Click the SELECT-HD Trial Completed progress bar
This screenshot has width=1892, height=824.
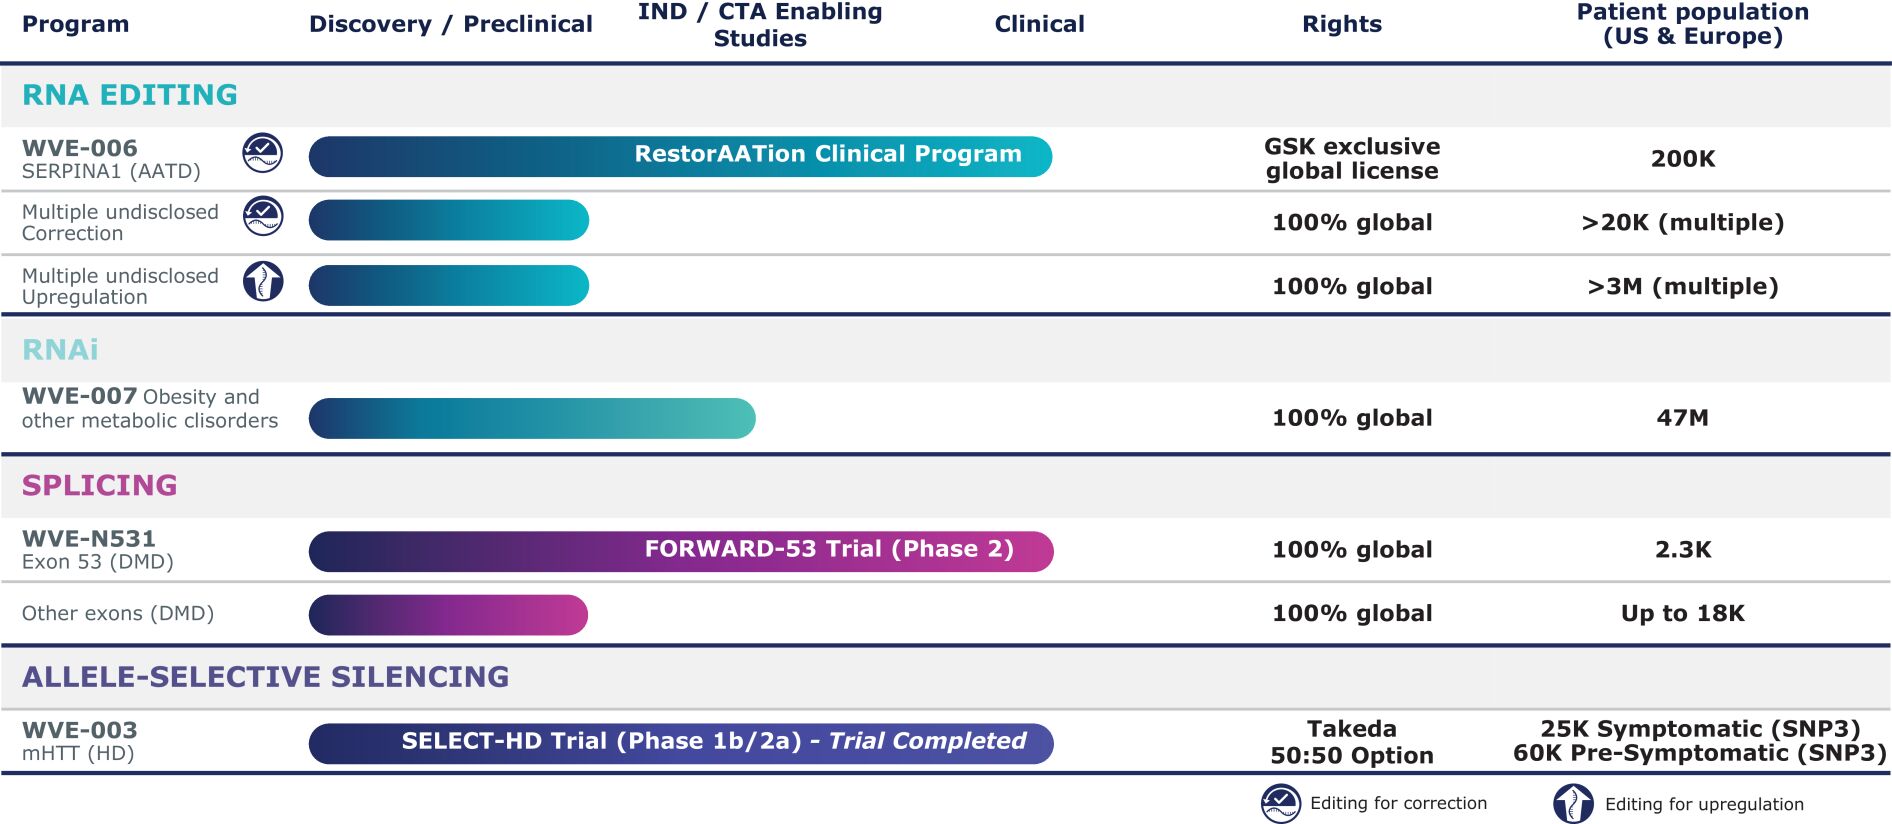coord(680,743)
